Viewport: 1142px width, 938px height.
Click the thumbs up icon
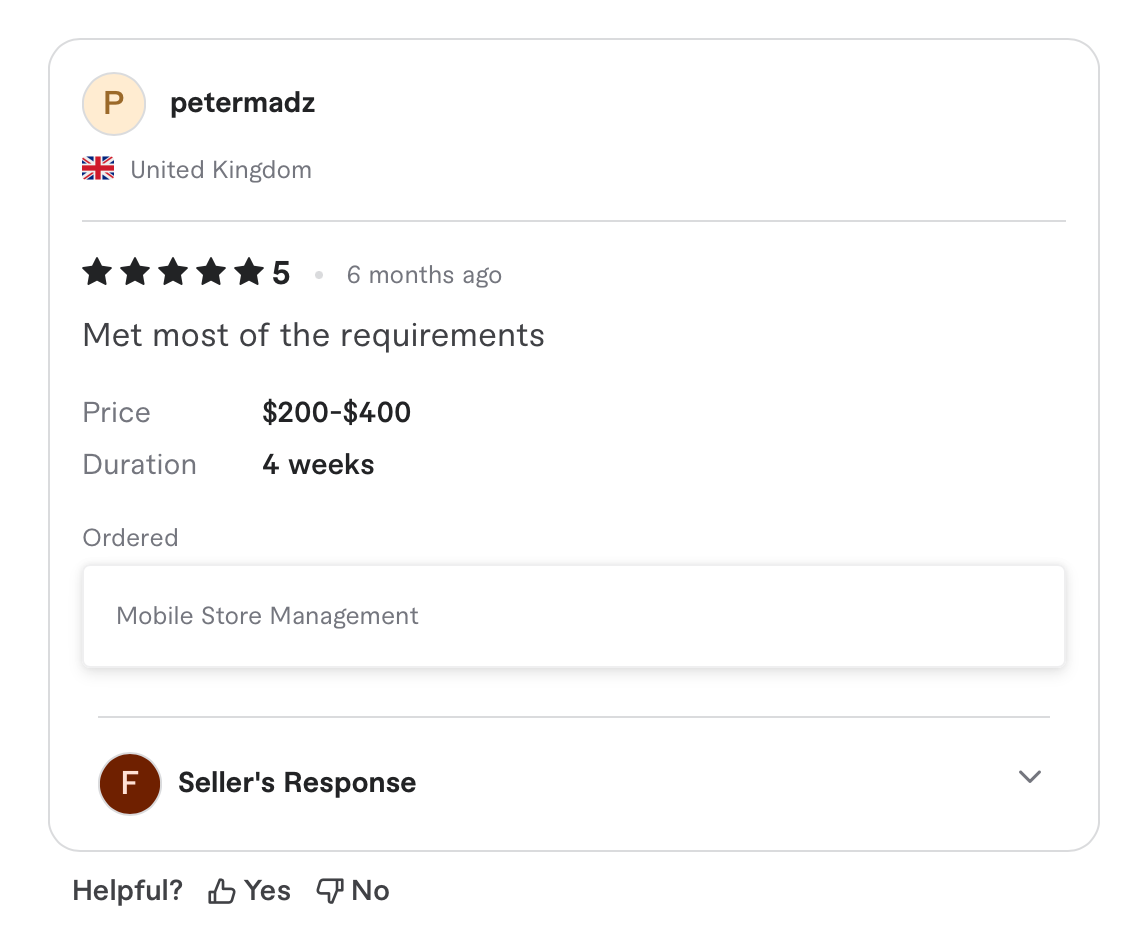click(220, 889)
